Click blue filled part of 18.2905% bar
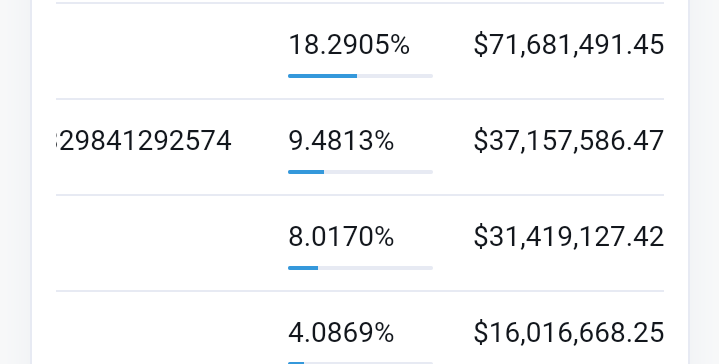 (322, 76)
